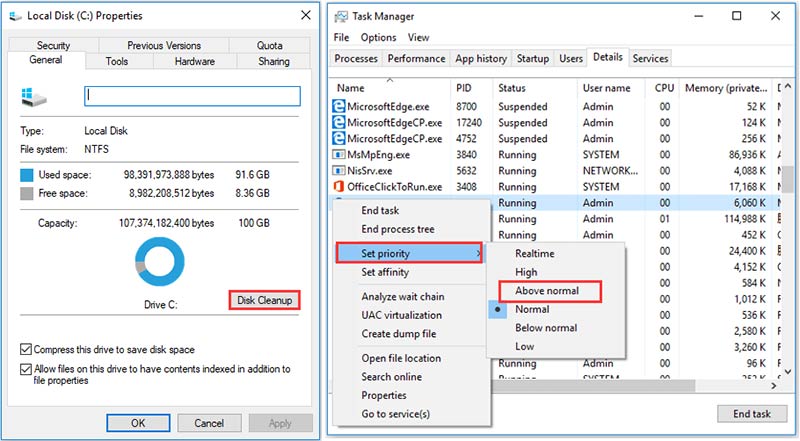This screenshot has width=800, height=441.
Task: Select Above normal priority option
Action: pyautogui.click(x=546, y=291)
